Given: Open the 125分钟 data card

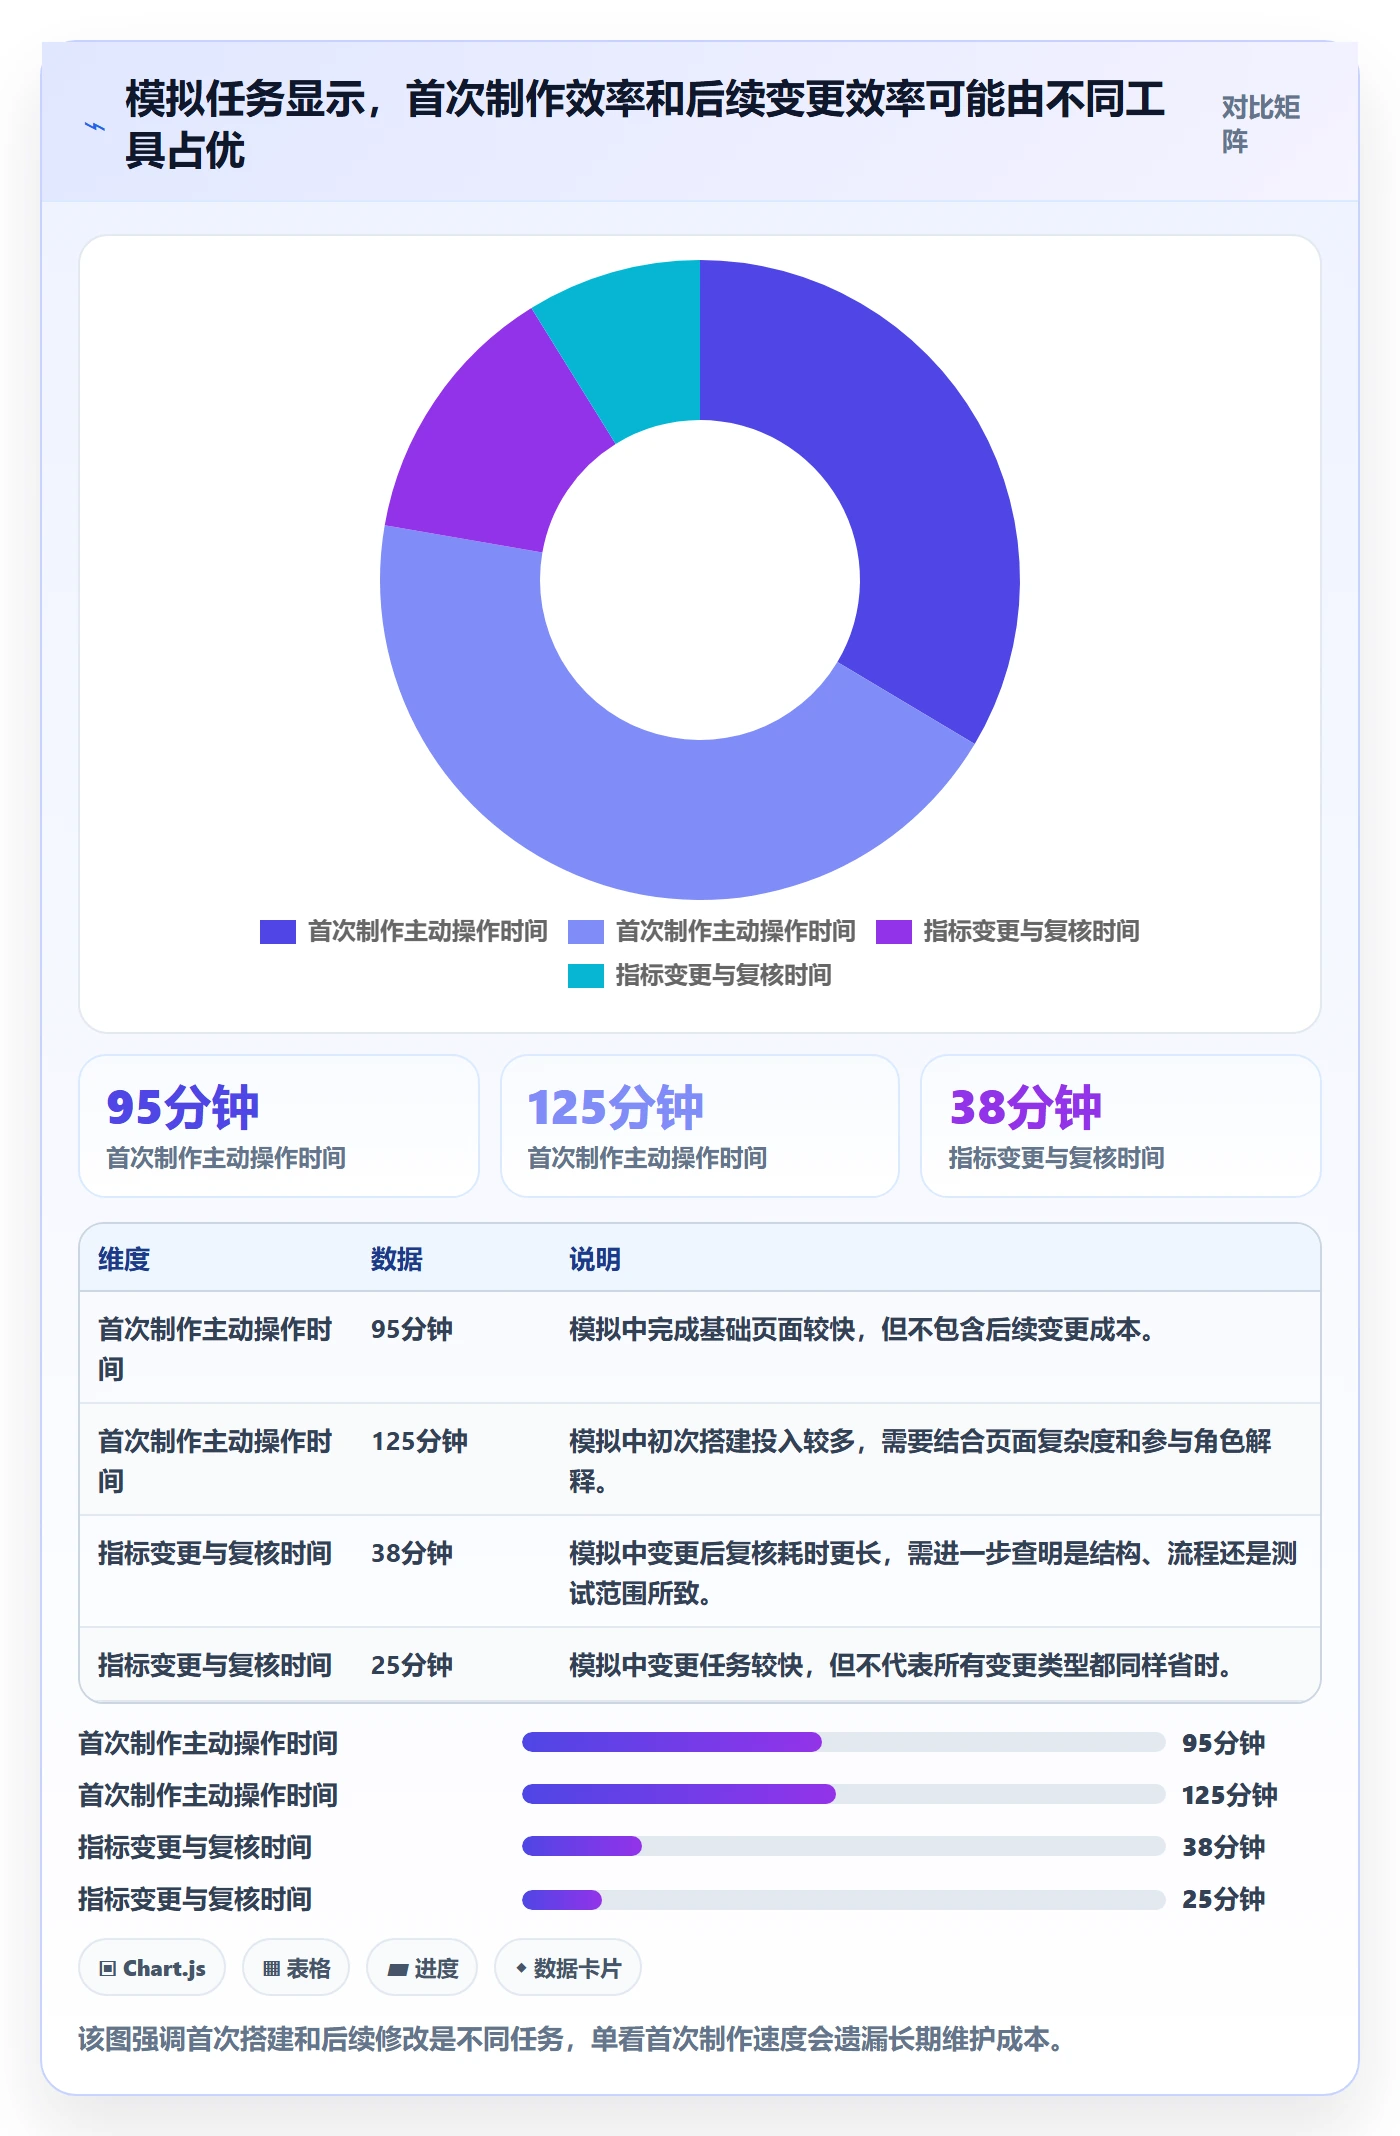Looking at the screenshot, I should (x=700, y=1126).
